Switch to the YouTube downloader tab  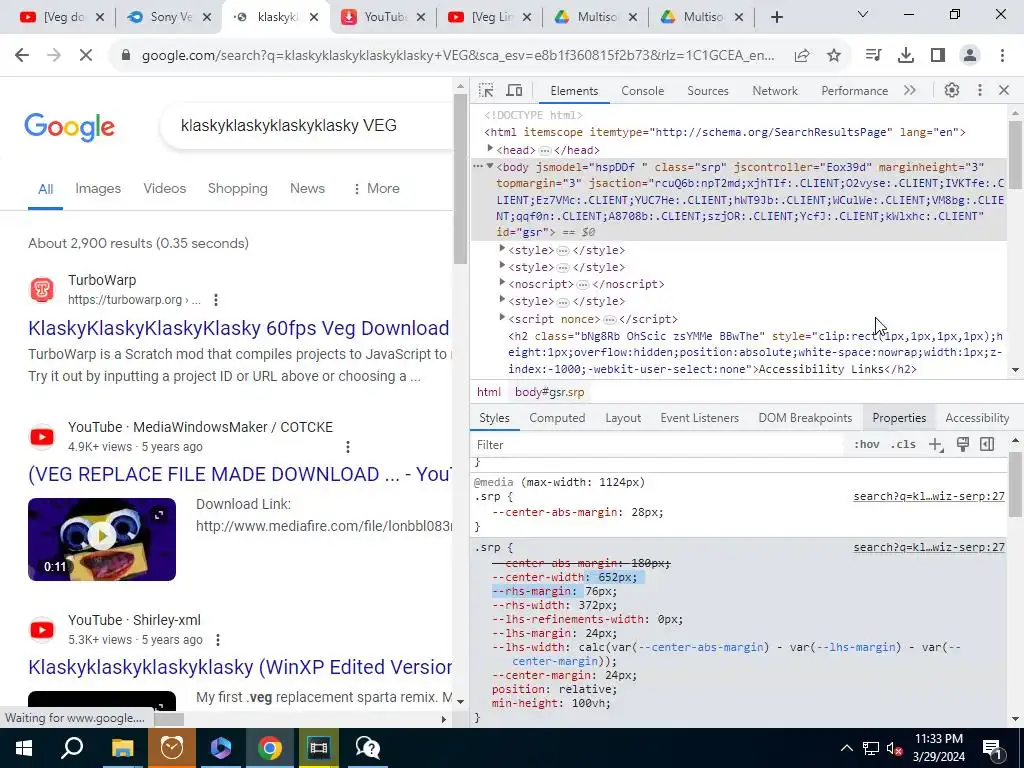[x=383, y=18]
